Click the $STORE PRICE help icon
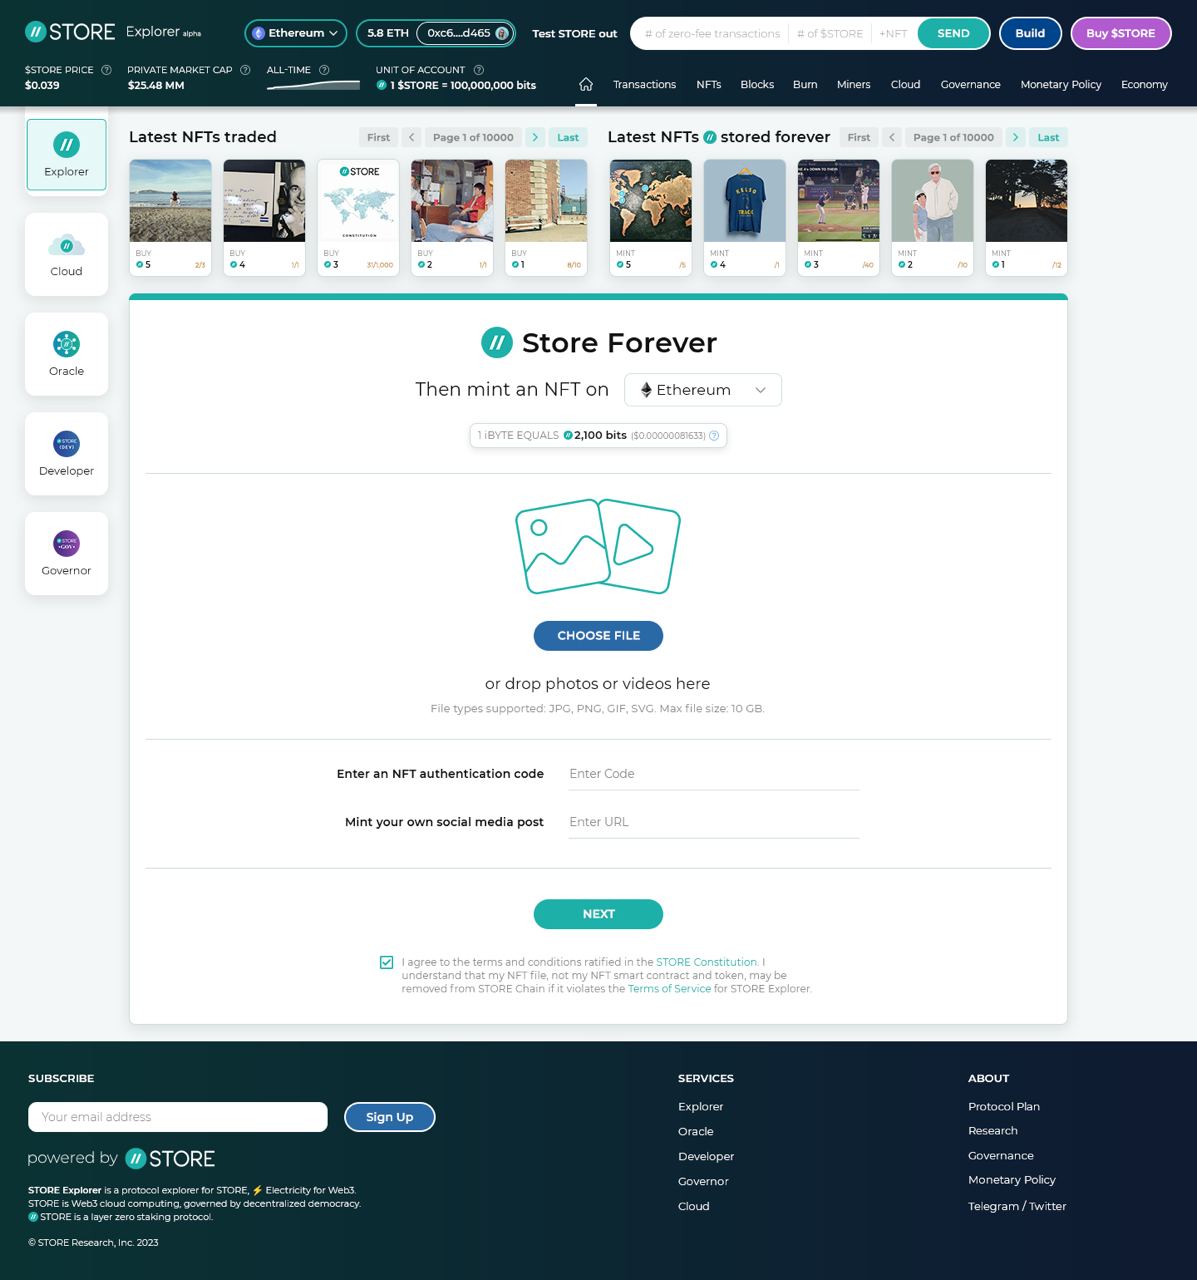The image size is (1197, 1280). (106, 70)
